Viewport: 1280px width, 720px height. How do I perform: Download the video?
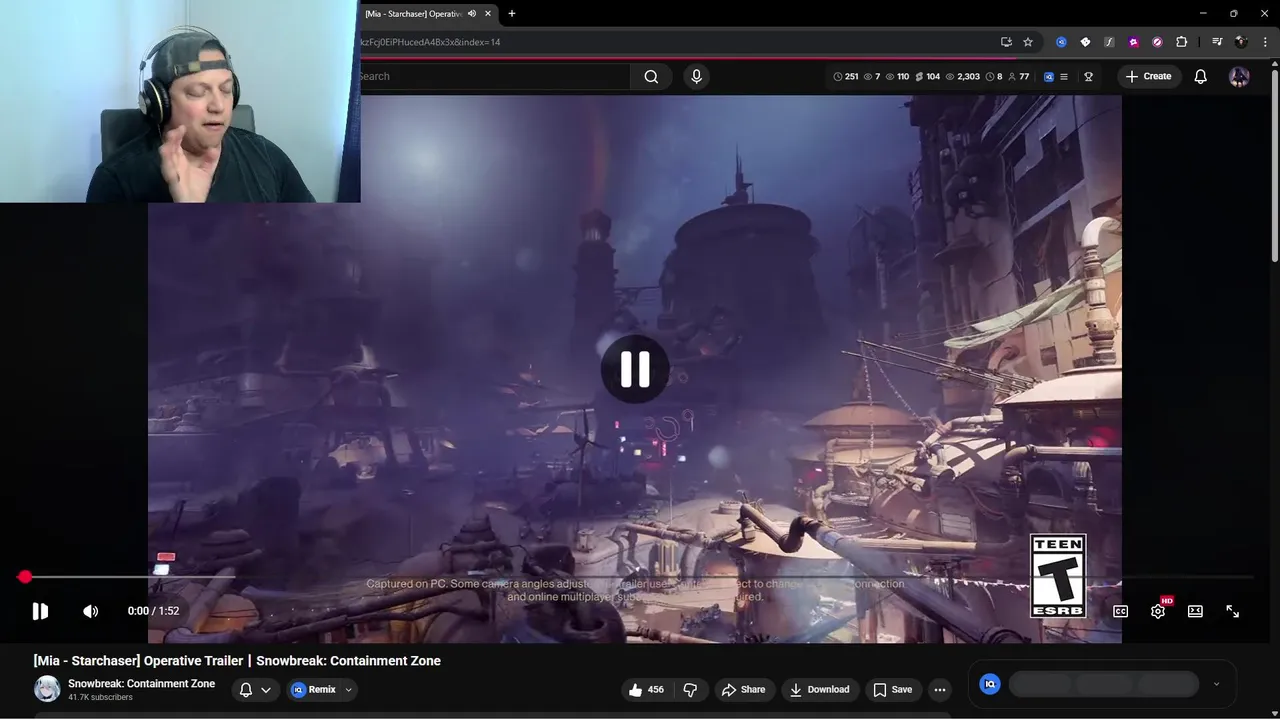819,690
